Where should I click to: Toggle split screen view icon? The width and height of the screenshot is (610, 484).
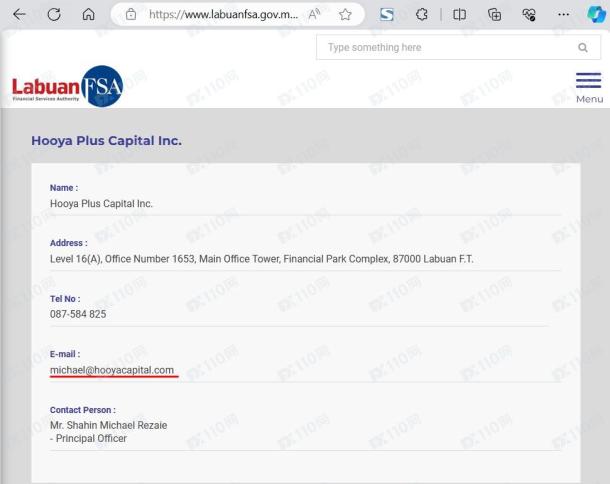click(x=459, y=15)
